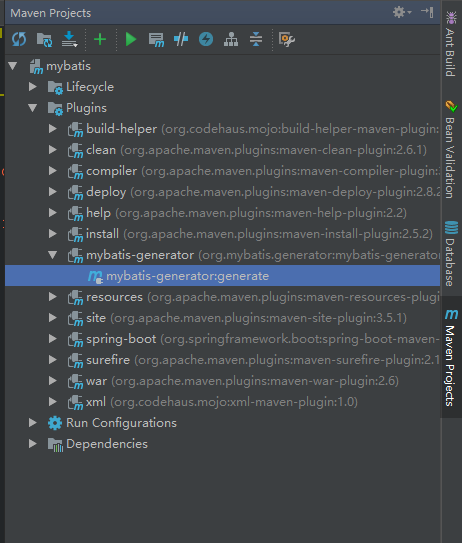Select help plugin row text
The image size is (462, 543).
coord(246,213)
